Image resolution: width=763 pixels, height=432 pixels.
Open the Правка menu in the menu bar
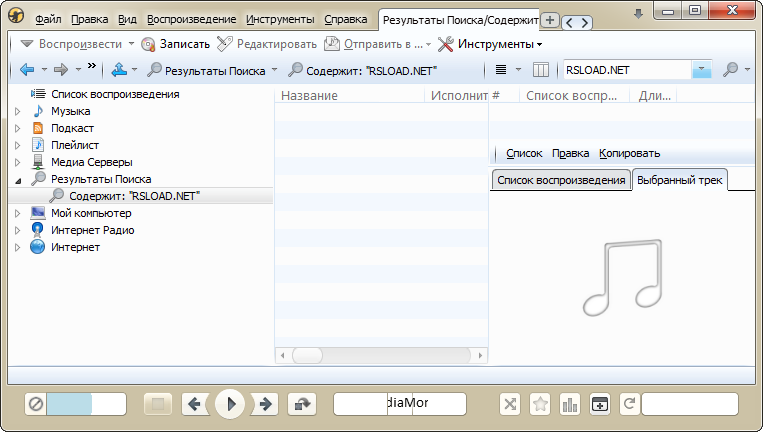pyautogui.click(x=90, y=20)
